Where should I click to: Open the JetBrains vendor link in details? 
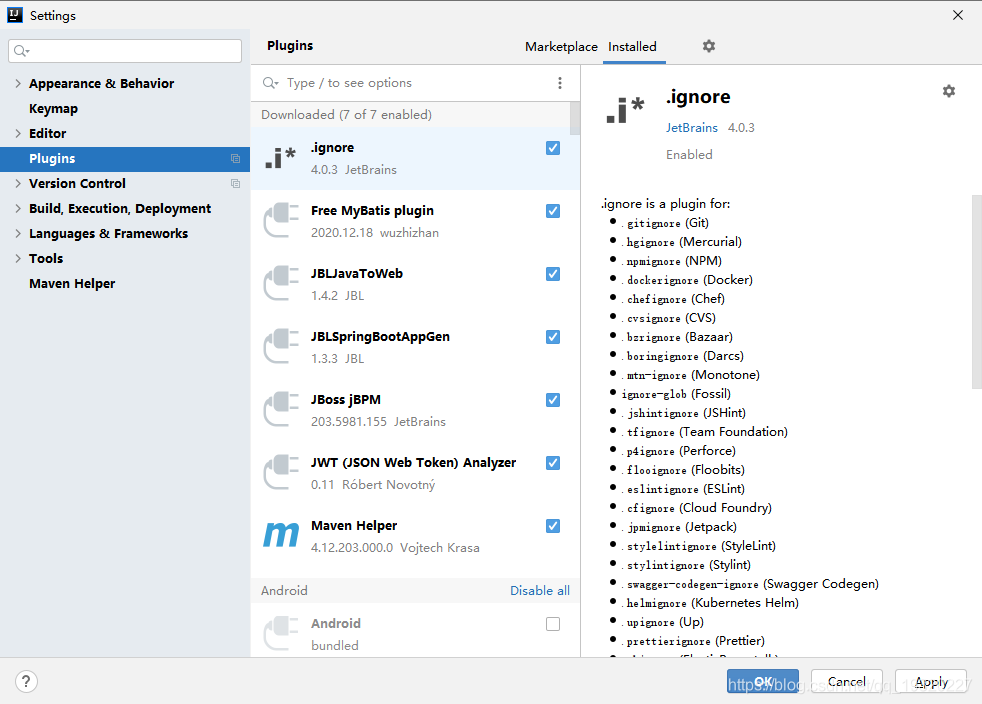(691, 128)
